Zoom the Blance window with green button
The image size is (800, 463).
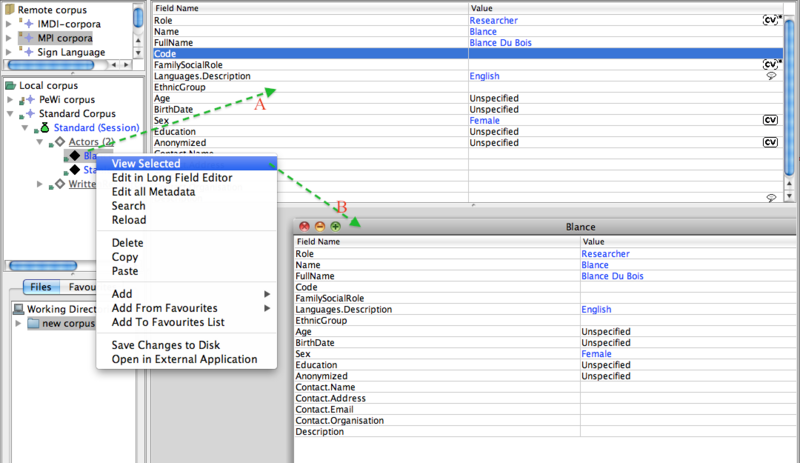pyautogui.click(x=335, y=226)
